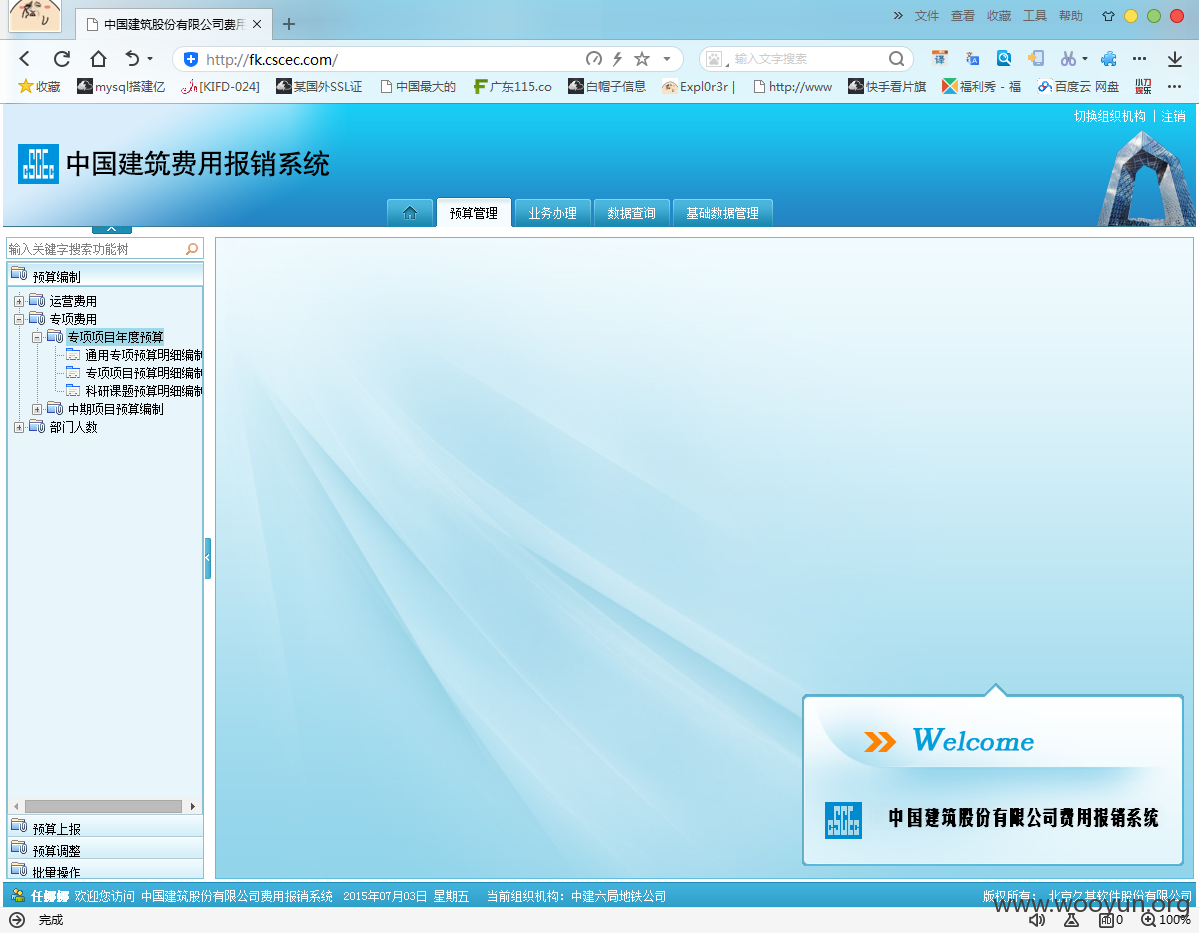Click the shield security icon in address bar

(x=191, y=59)
